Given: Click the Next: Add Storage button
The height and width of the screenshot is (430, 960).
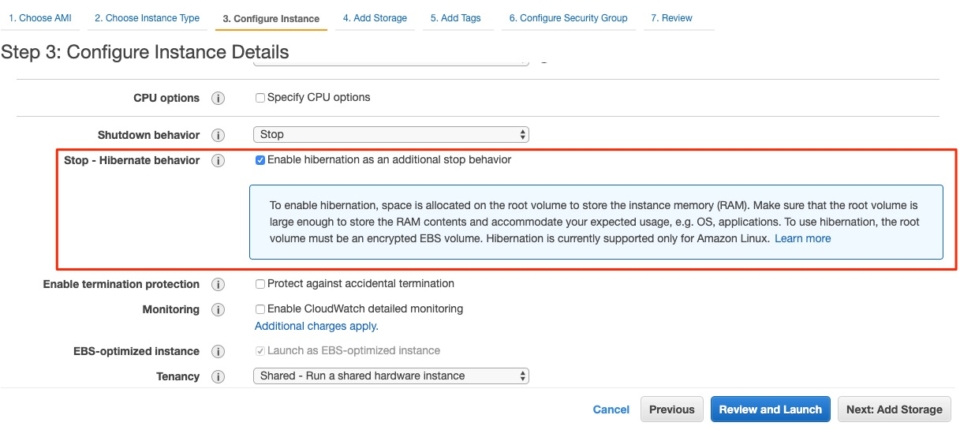Looking at the screenshot, I should coord(894,409).
